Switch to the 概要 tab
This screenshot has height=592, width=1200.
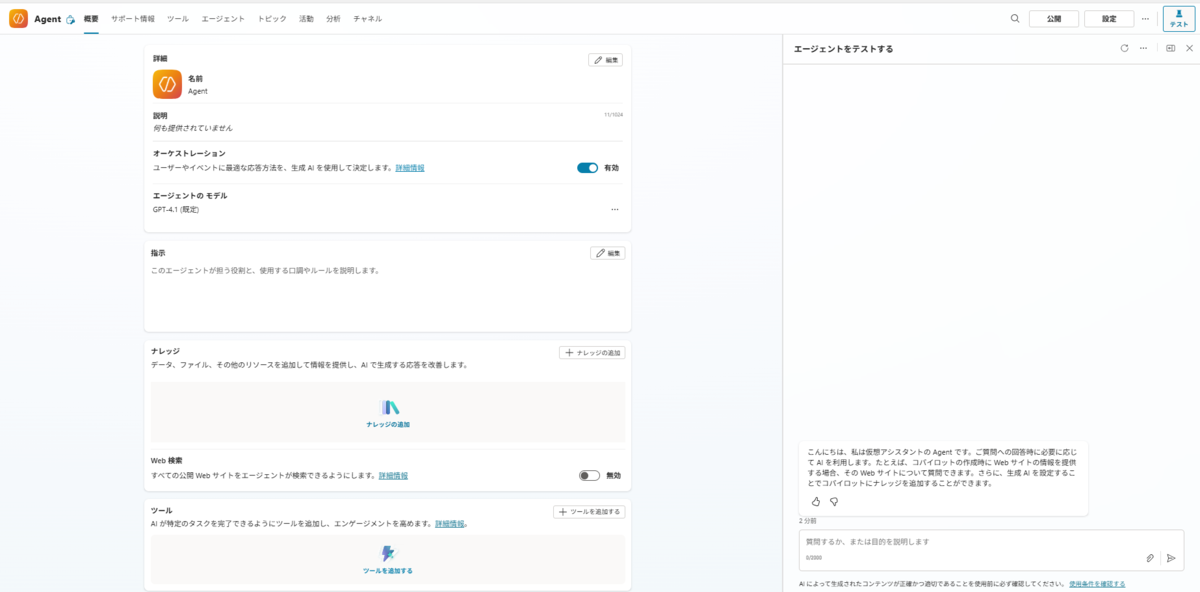(x=91, y=19)
